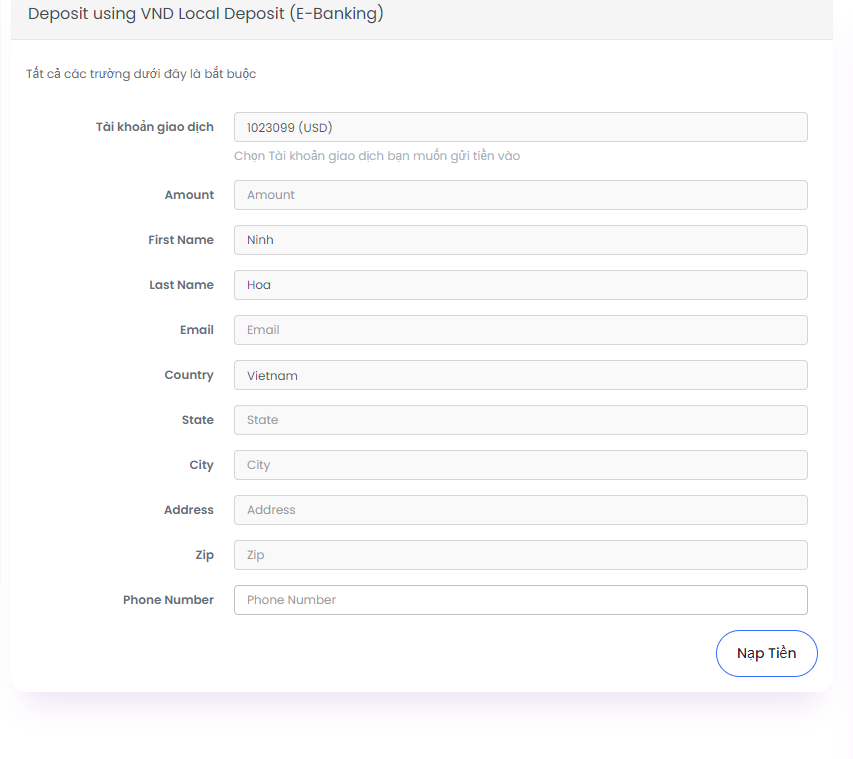Click the Email label text
Viewport: 853px width, 759px height.
click(197, 330)
